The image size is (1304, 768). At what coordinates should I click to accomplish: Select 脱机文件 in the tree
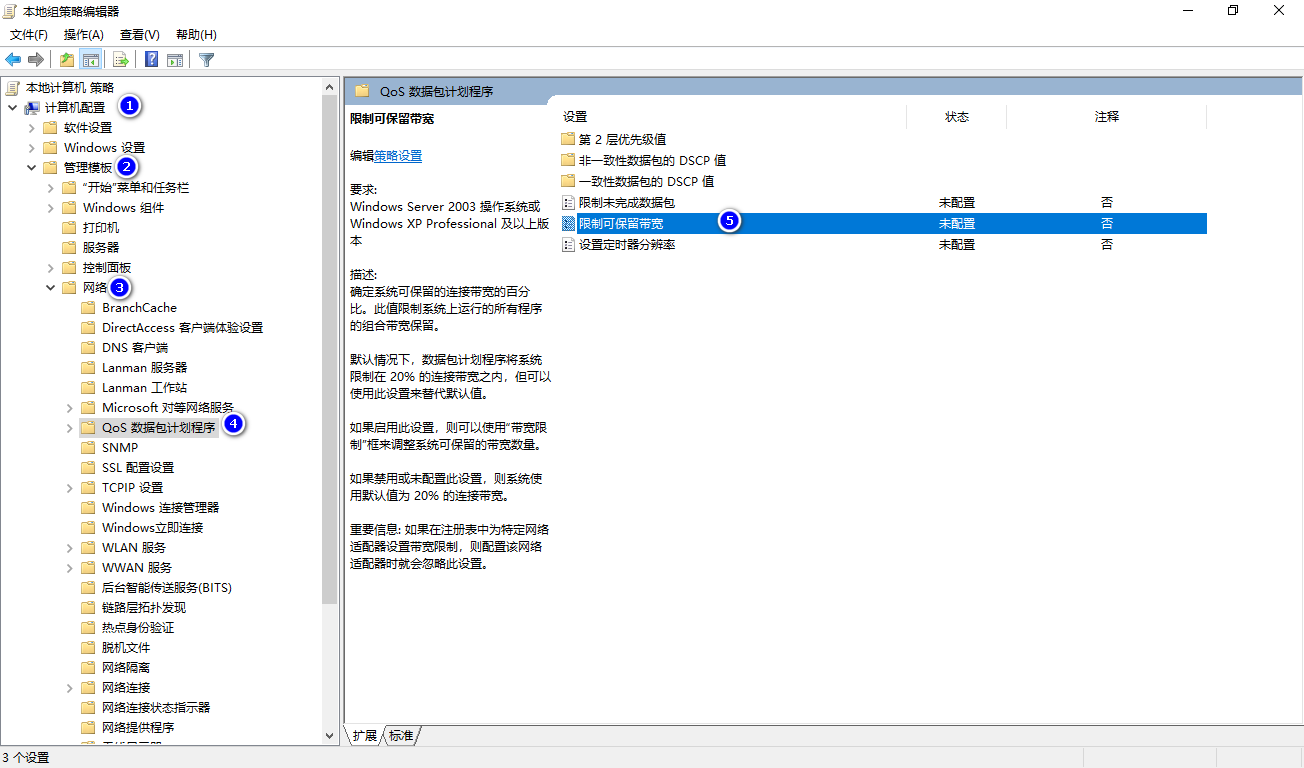(x=126, y=647)
